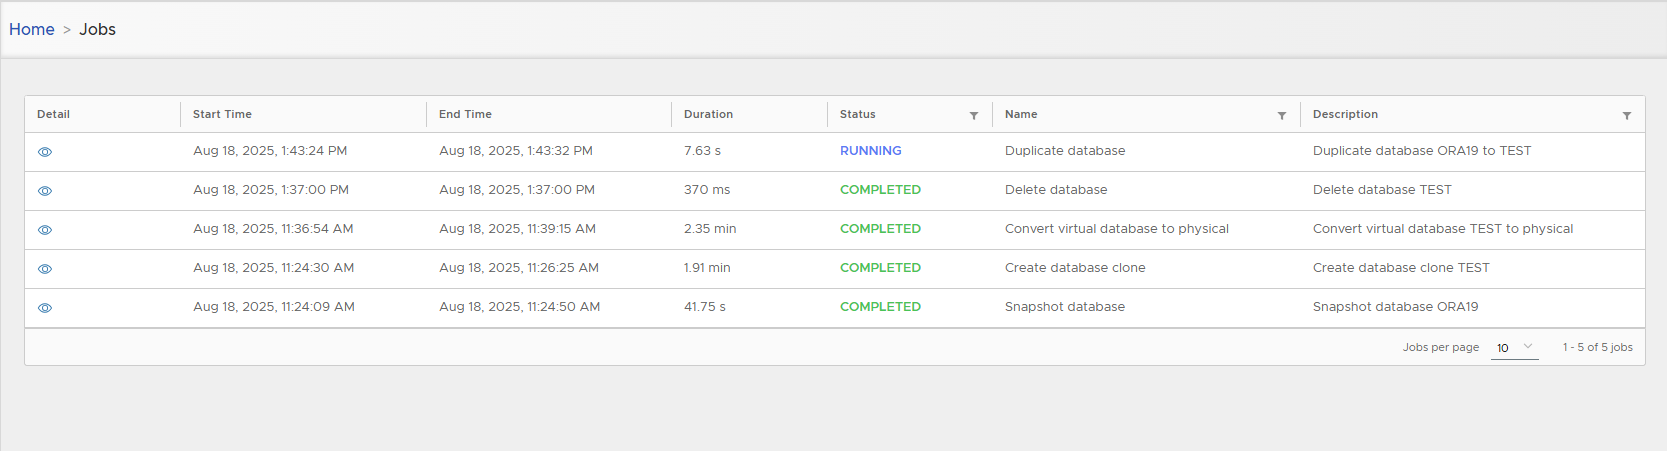This screenshot has height=451, width=1667.
Task: Open the Status column filter icon
Action: tap(974, 116)
